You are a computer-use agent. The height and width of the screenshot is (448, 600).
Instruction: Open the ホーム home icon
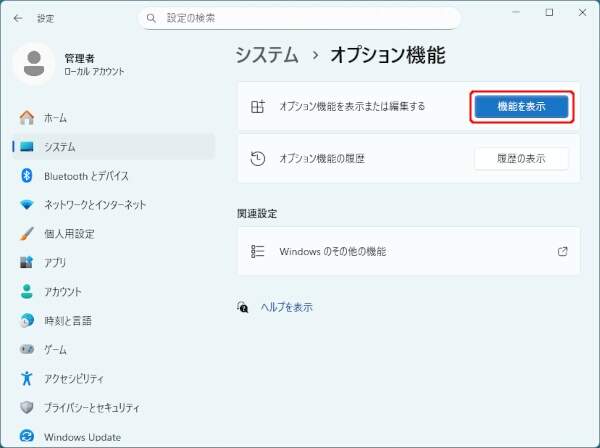(27, 117)
